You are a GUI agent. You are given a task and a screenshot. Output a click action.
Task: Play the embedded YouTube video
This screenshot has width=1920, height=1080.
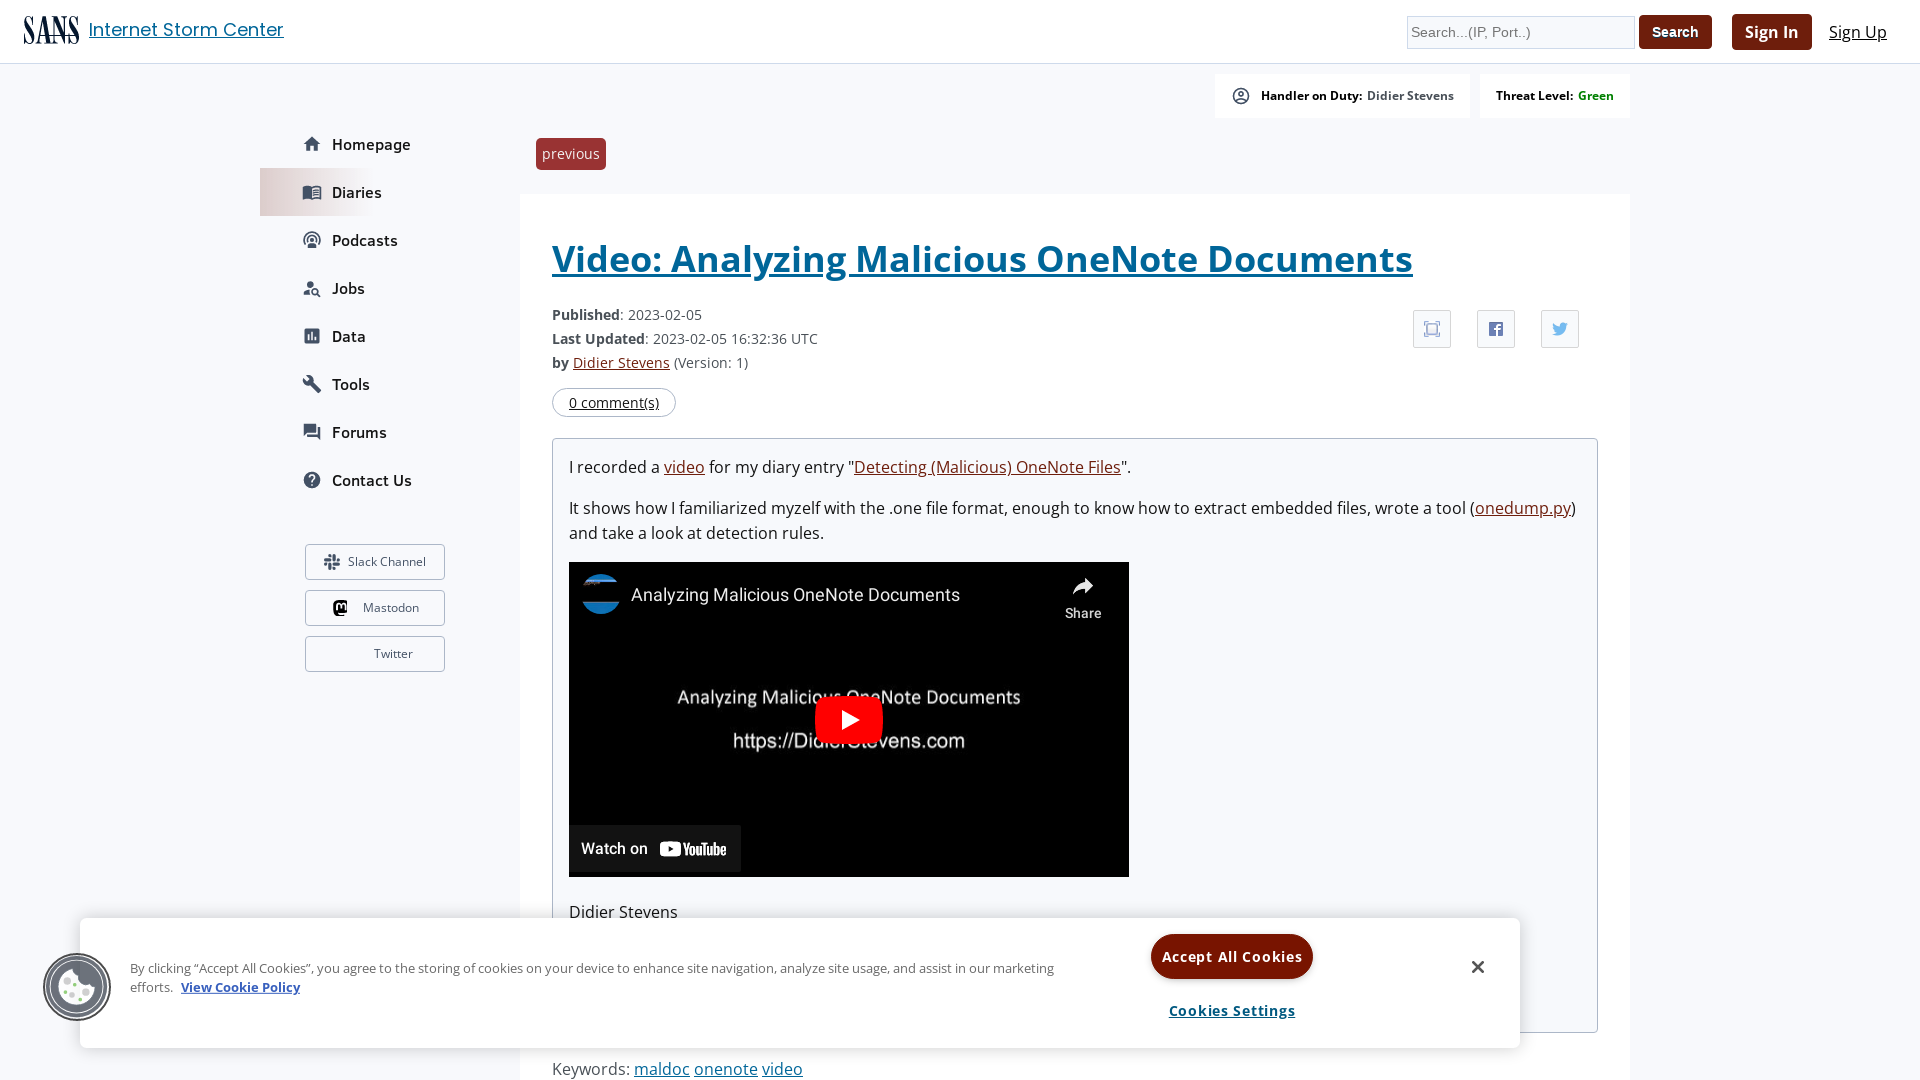pos(849,720)
